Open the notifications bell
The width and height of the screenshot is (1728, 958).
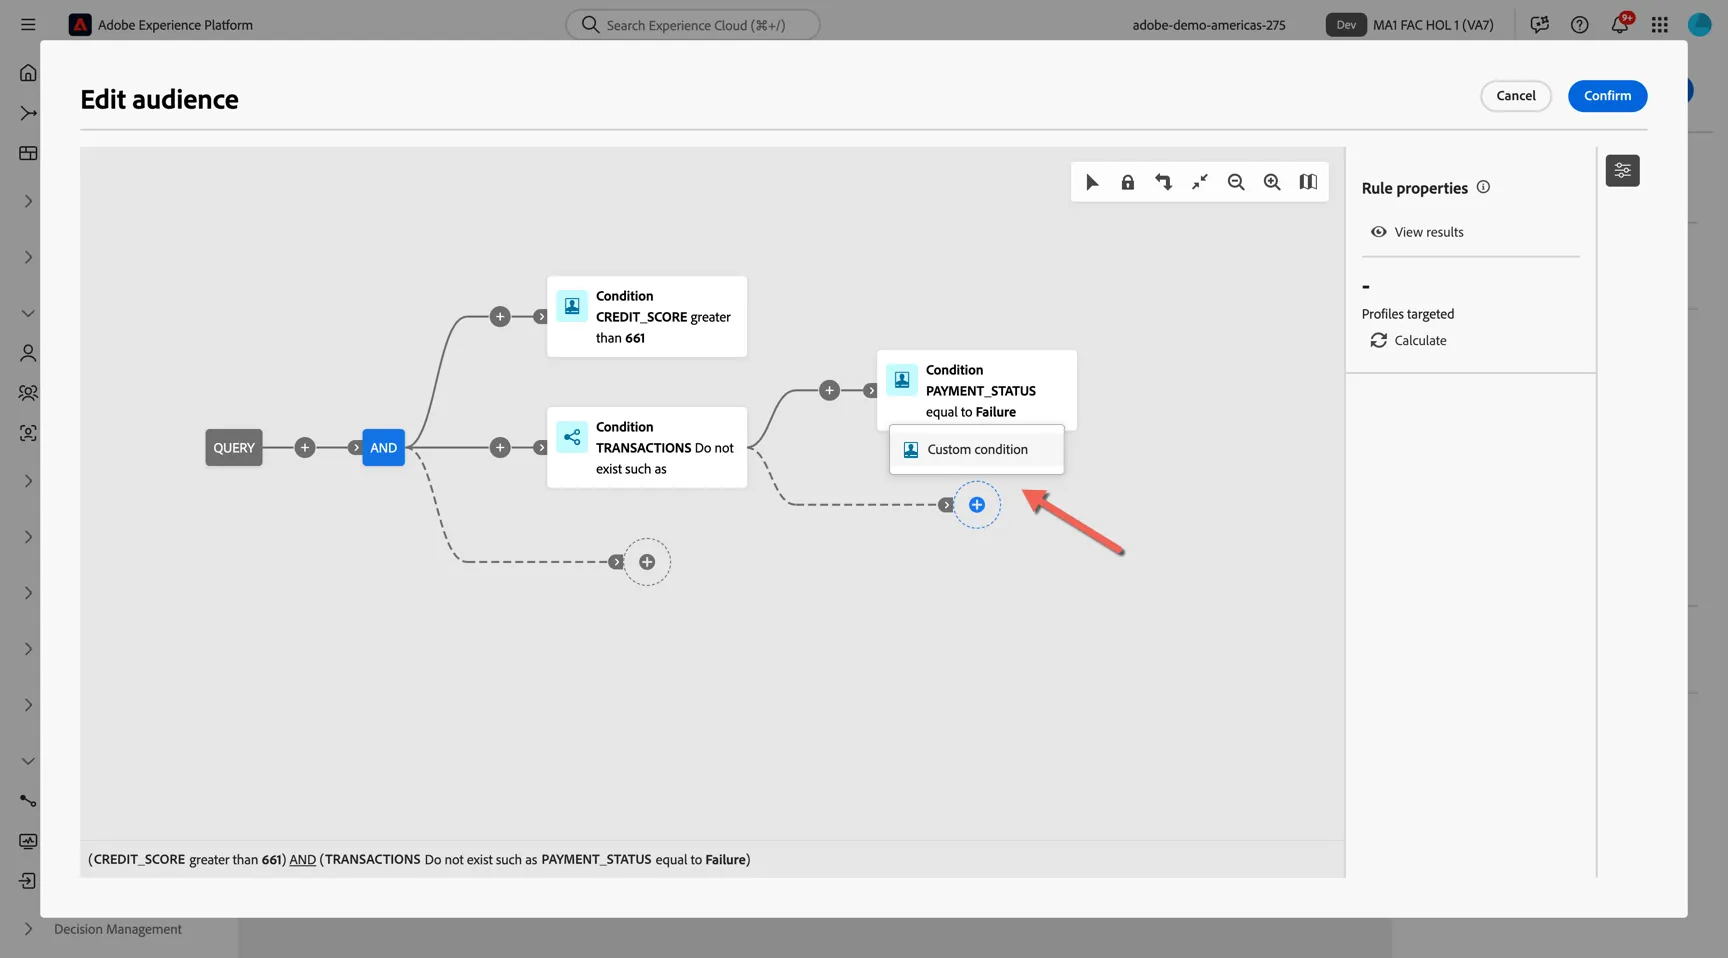tap(1619, 25)
